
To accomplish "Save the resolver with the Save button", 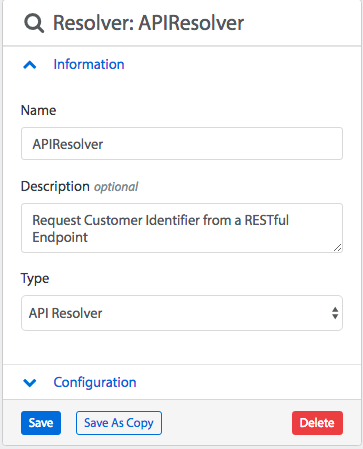I will click(41, 423).
